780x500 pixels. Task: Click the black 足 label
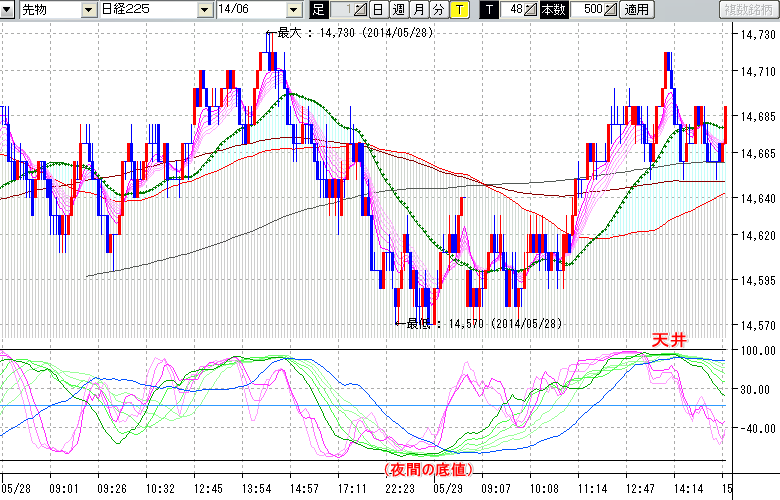[319, 10]
